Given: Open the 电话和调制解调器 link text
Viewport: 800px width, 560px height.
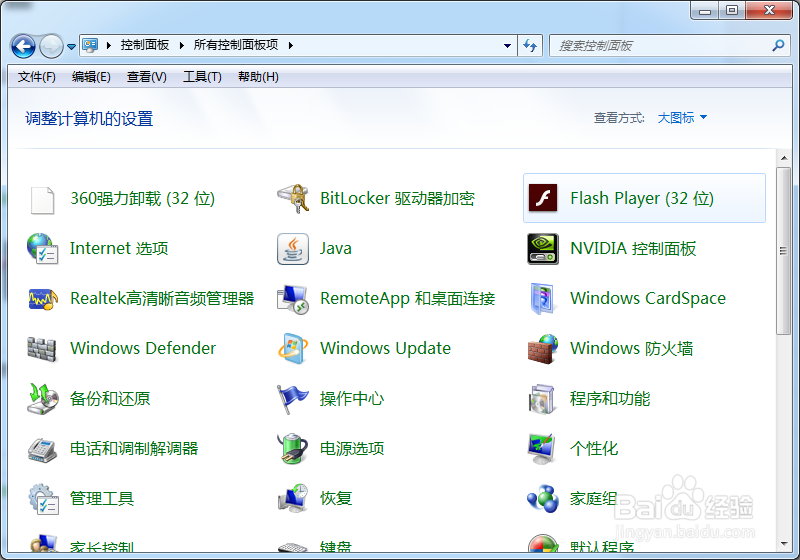Looking at the screenshot, I should 134,449.
